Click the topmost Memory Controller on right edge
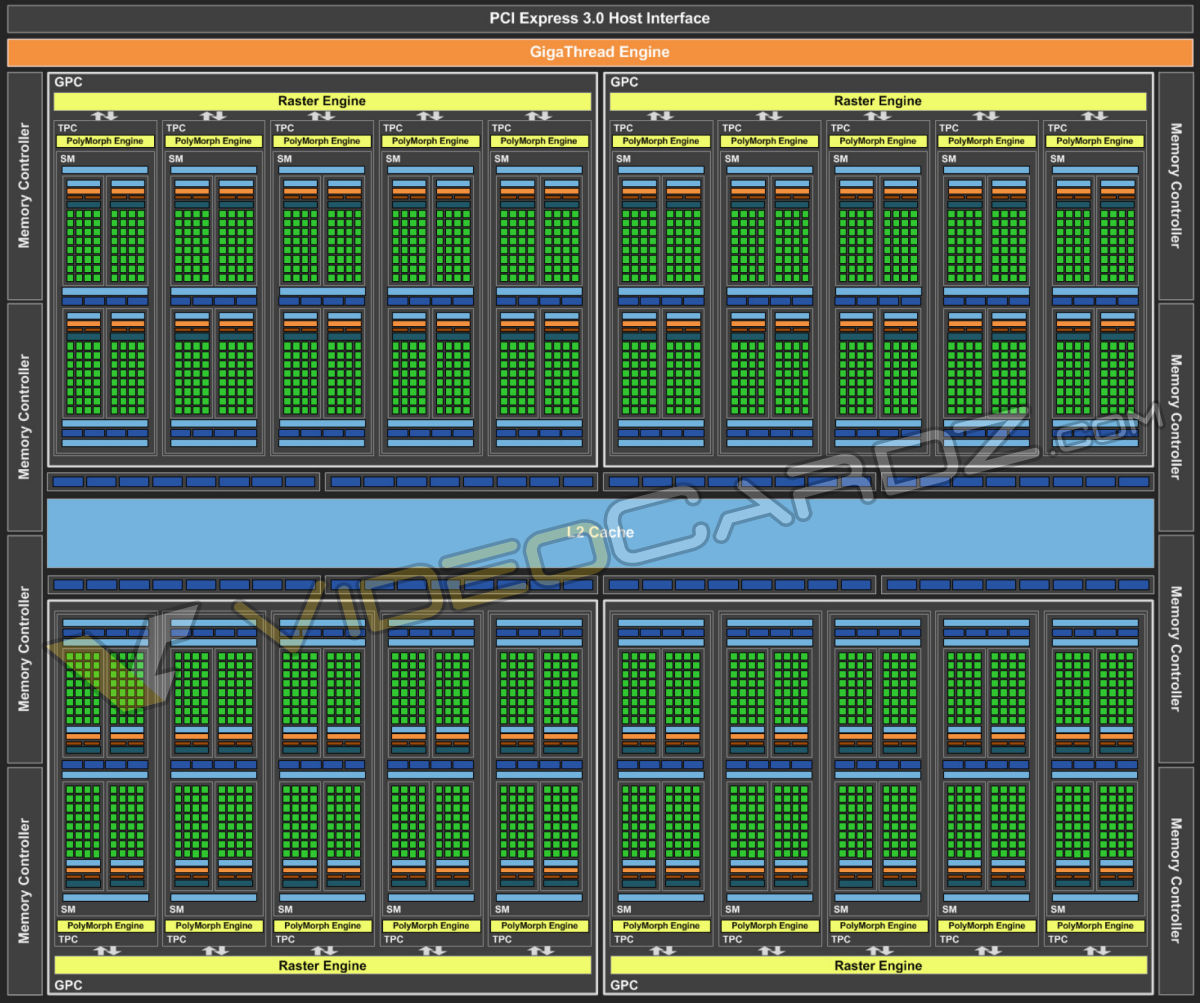This screenshot has height=1003, width=1200. tap(1175, 186)
